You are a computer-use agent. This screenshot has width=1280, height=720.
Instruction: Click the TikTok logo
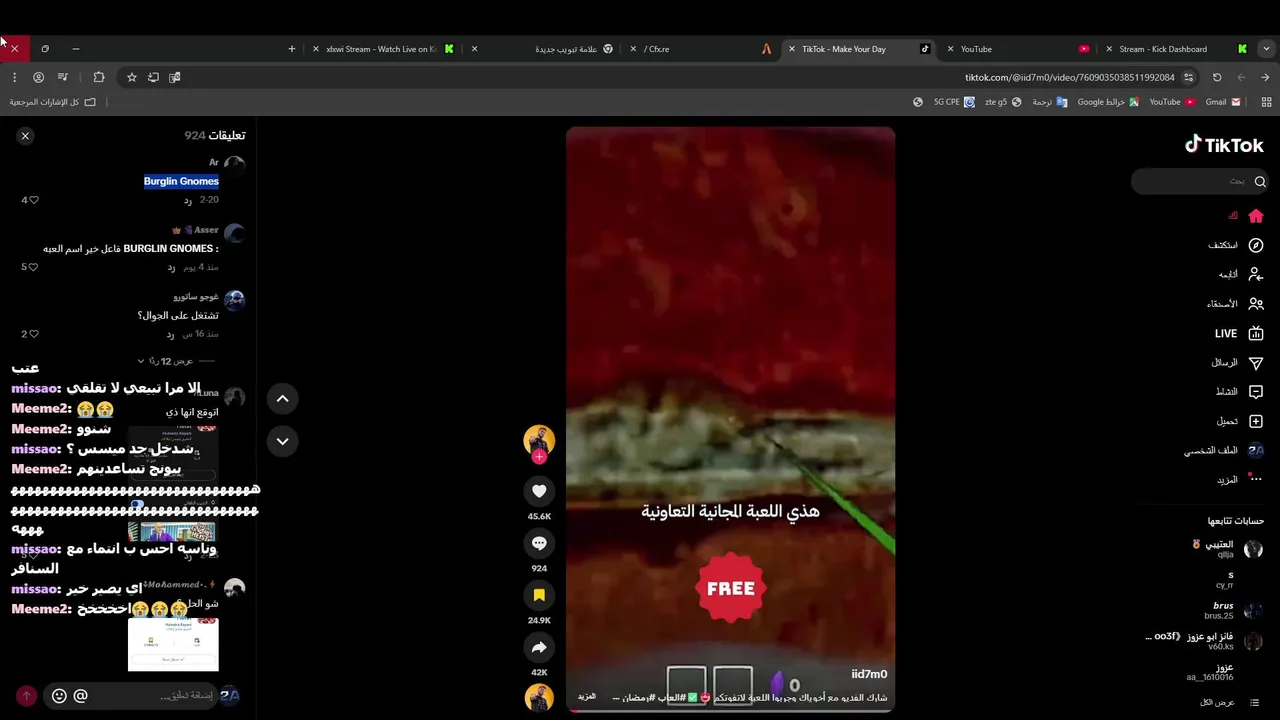tap(1224, 145)
